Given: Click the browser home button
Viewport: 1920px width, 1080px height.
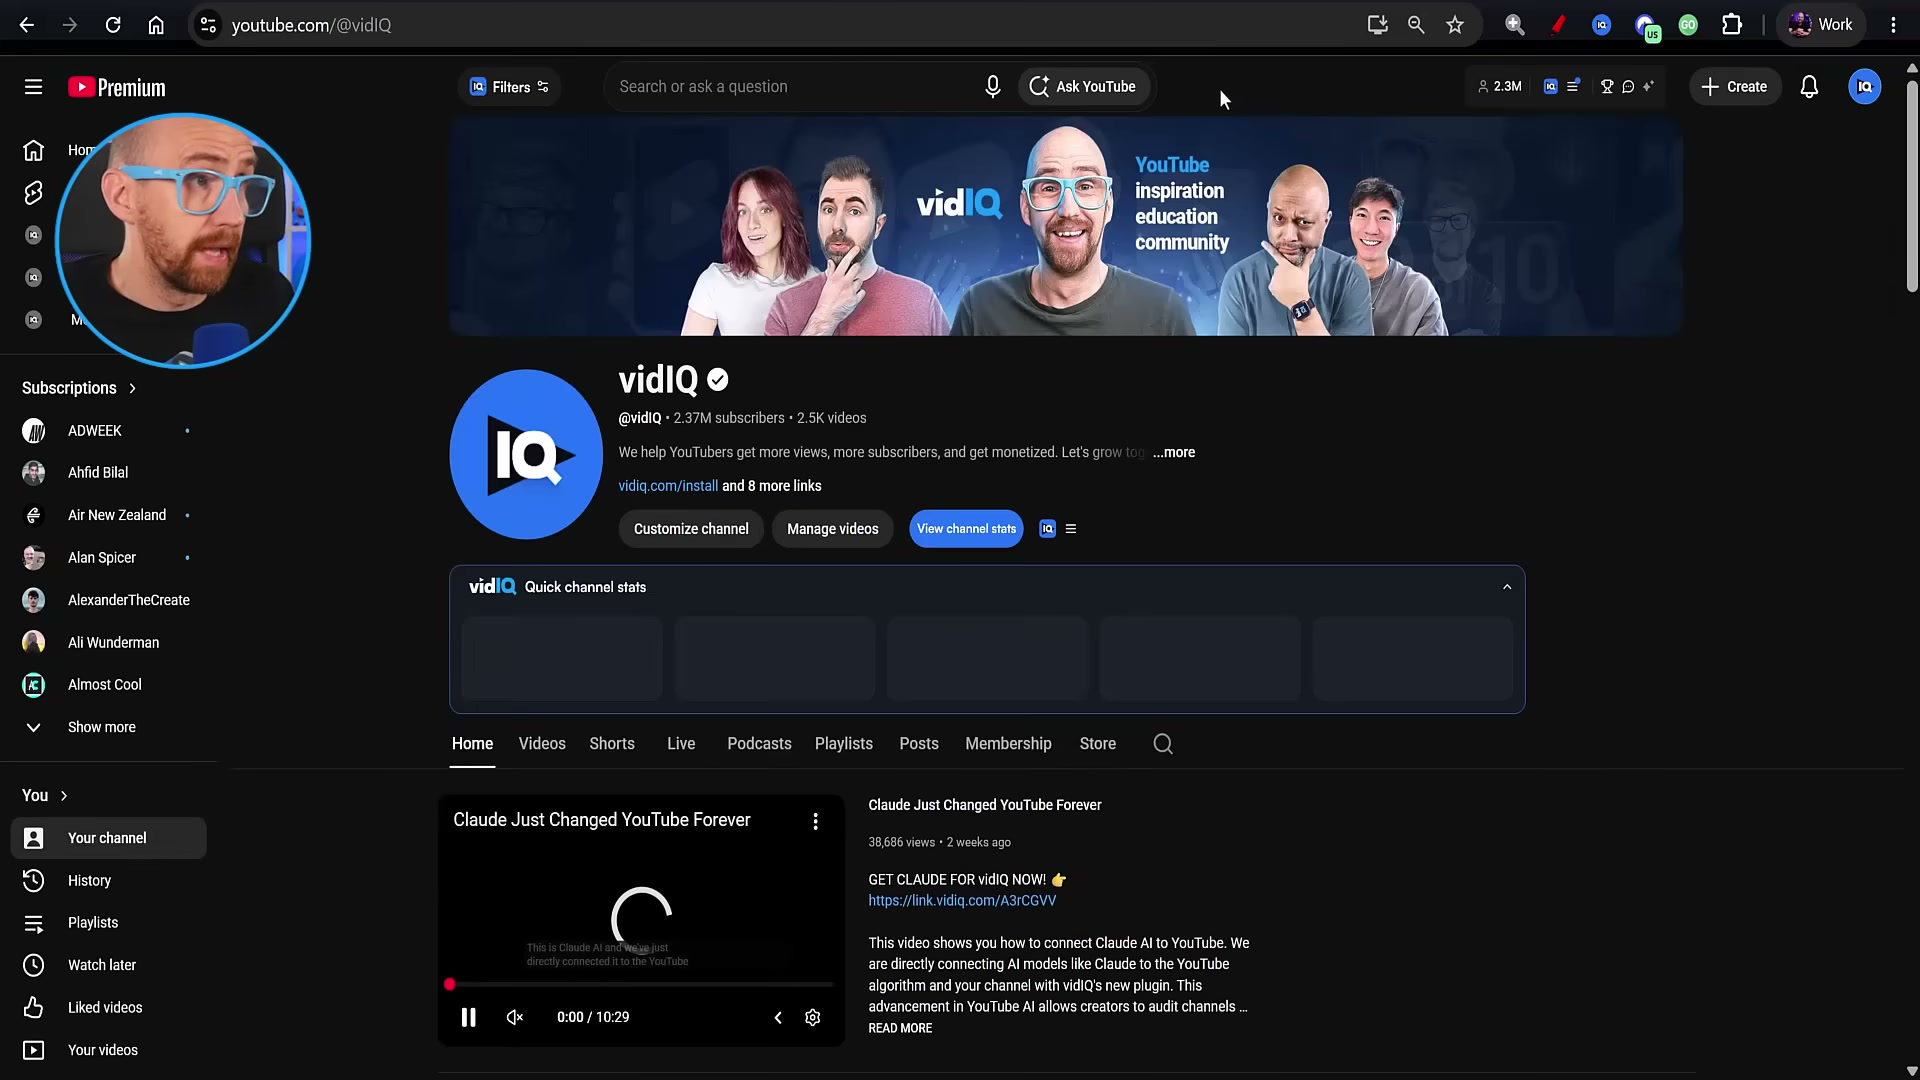Looking at the screenshot, I should pos(156,25).
